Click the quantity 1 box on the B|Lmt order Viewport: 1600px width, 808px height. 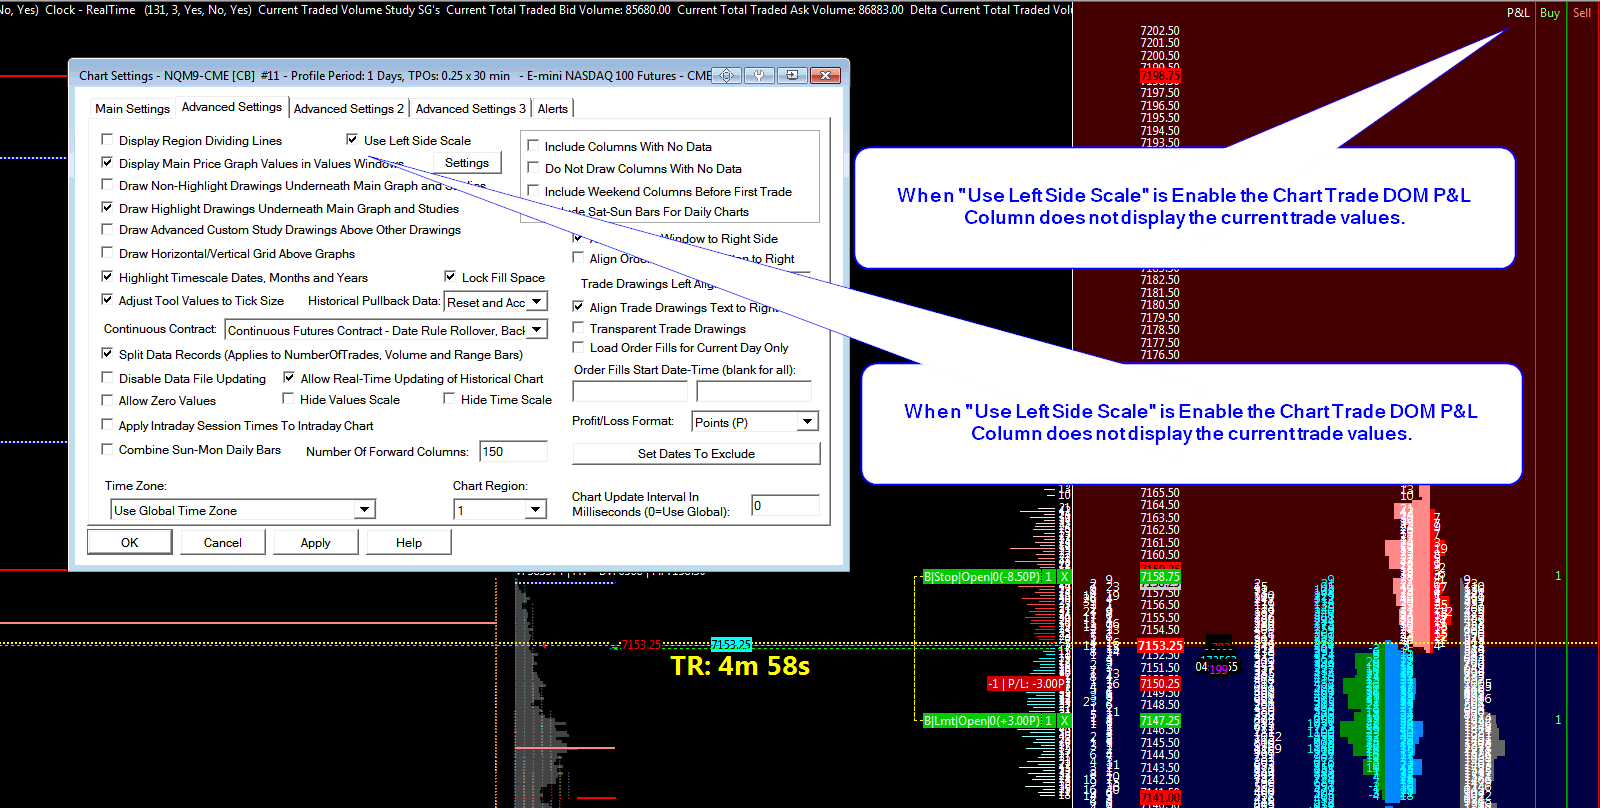[x=1048, y=721]
